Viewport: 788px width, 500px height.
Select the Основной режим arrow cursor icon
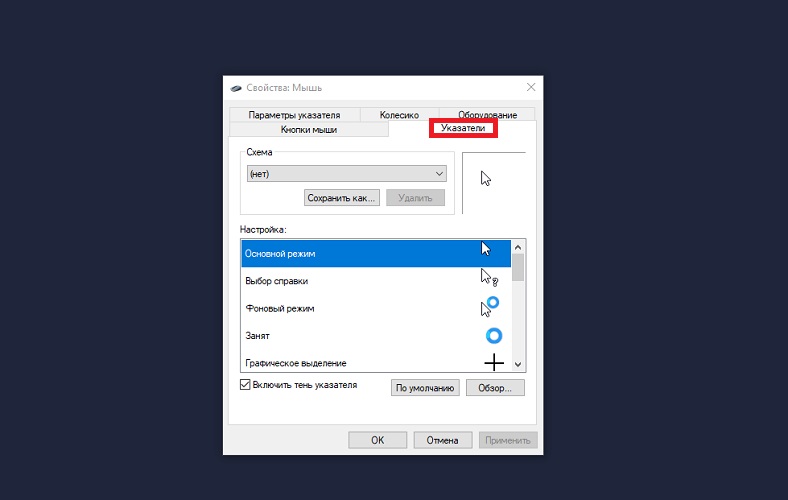pos(485,249)
